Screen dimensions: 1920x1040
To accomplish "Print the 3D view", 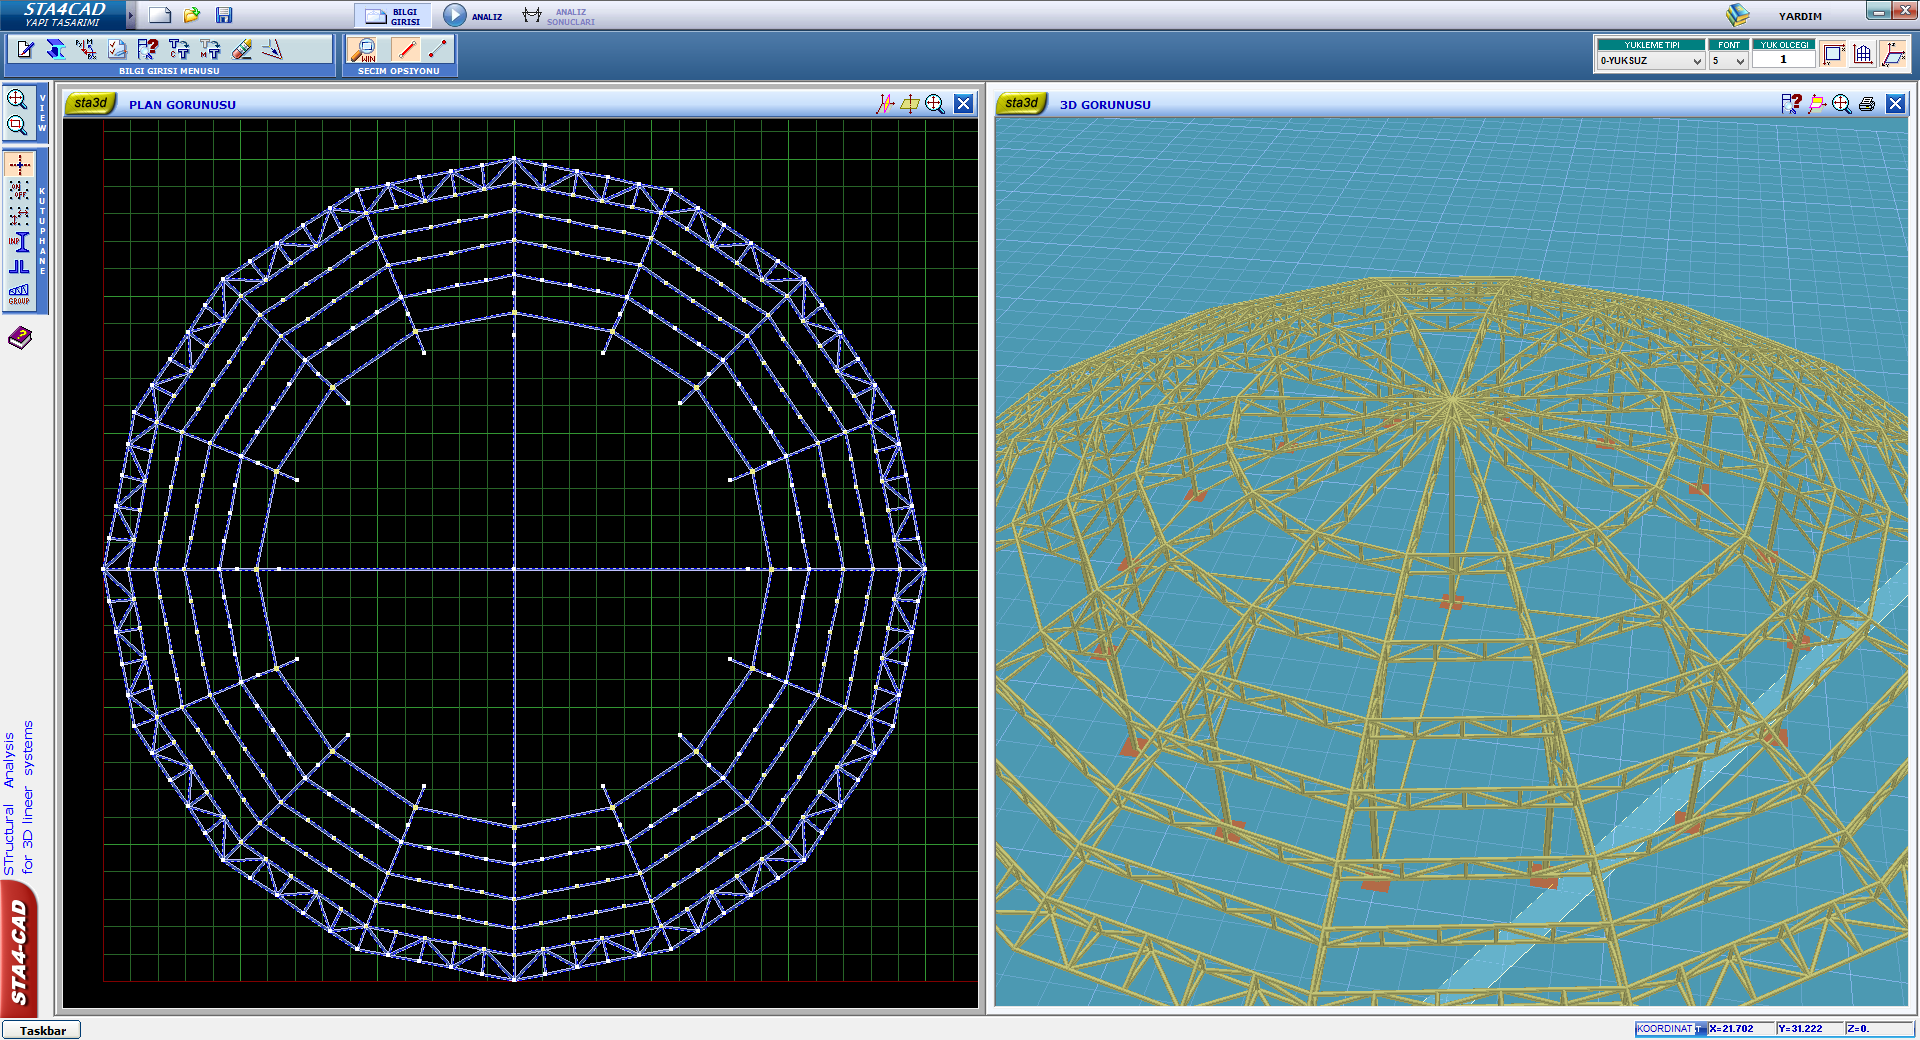I will coord(1867,104).
